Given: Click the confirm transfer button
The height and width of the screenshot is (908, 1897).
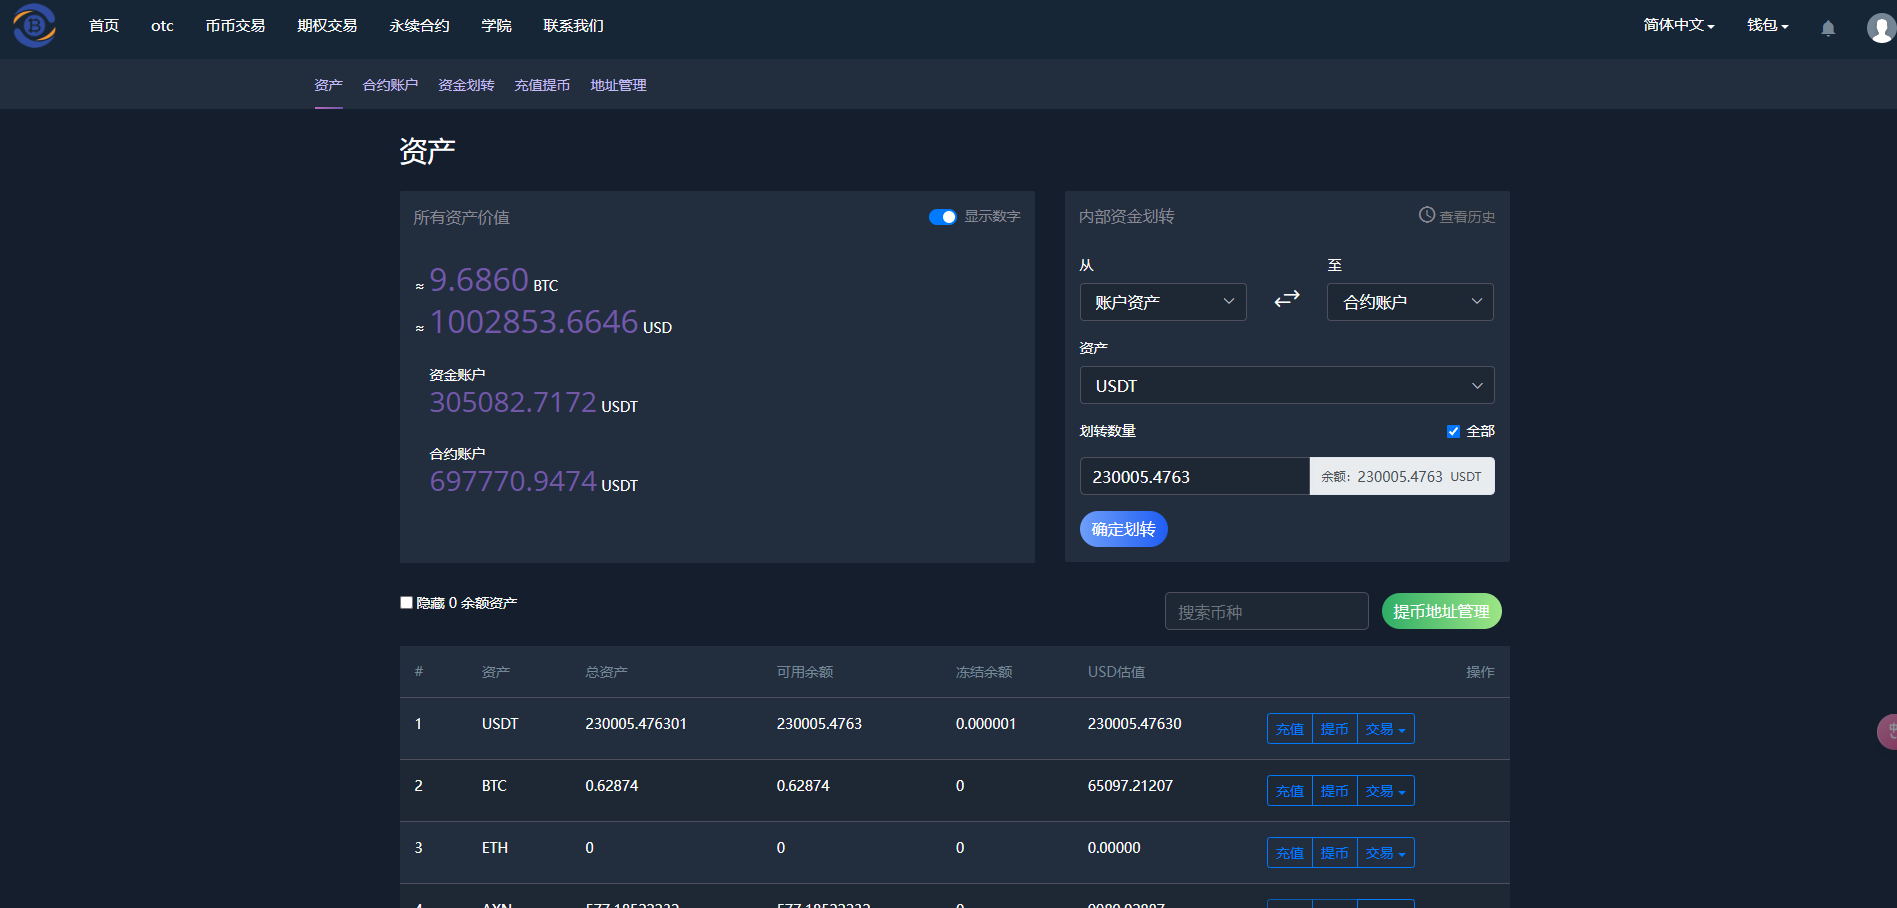Looking at the screenshot, I should [x=1123, y=529].
